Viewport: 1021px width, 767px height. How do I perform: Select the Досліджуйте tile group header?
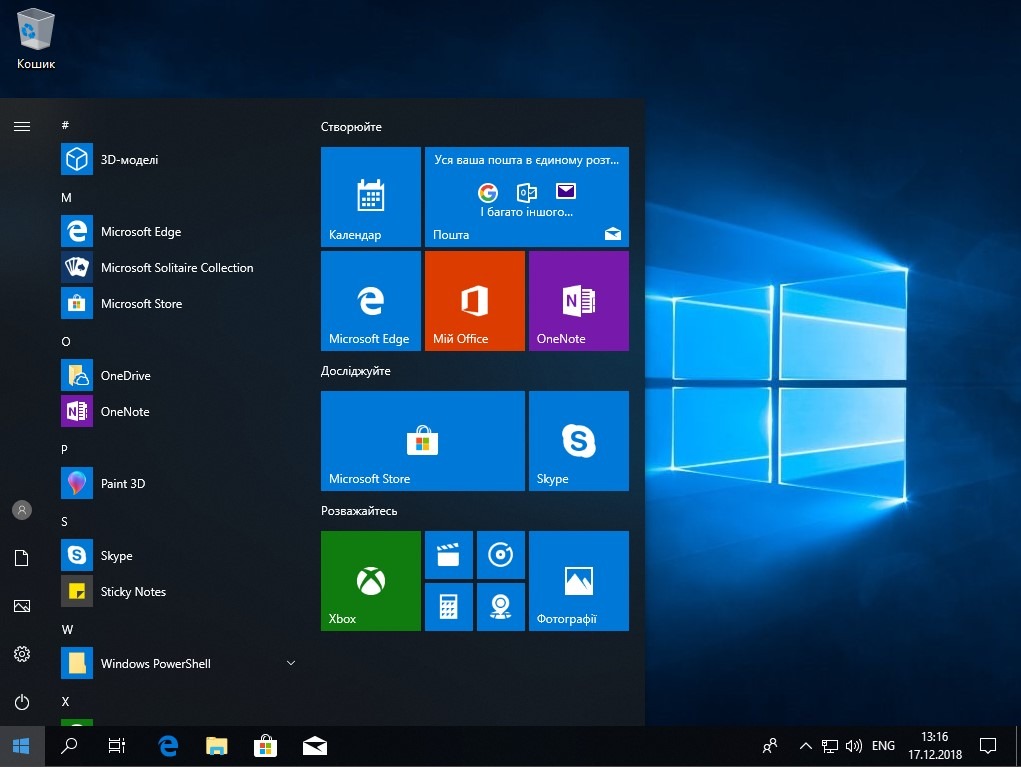pyautogui.click(x=356, y=371)
